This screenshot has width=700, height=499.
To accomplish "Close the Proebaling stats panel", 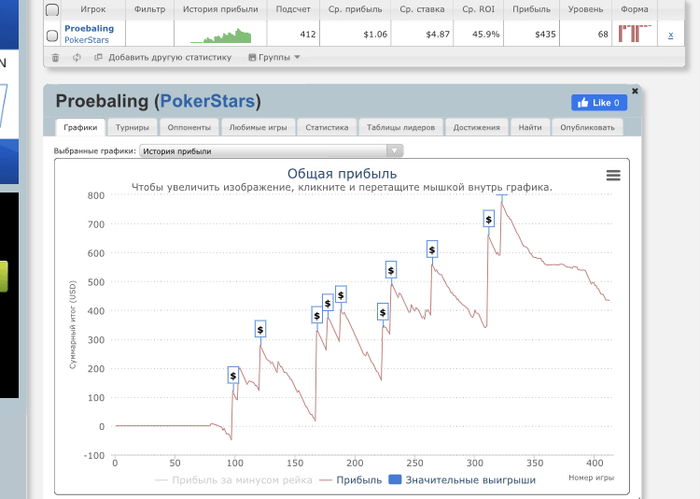I will (635, 91).
